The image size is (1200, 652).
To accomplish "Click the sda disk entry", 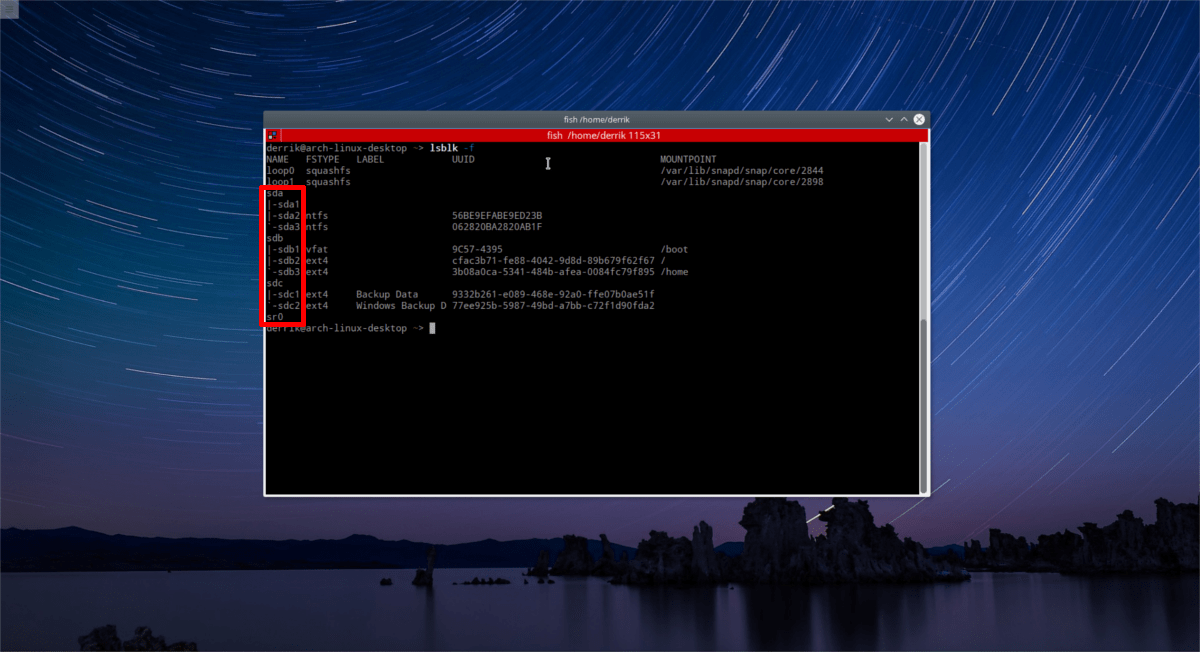I will [x=274, y=193].
